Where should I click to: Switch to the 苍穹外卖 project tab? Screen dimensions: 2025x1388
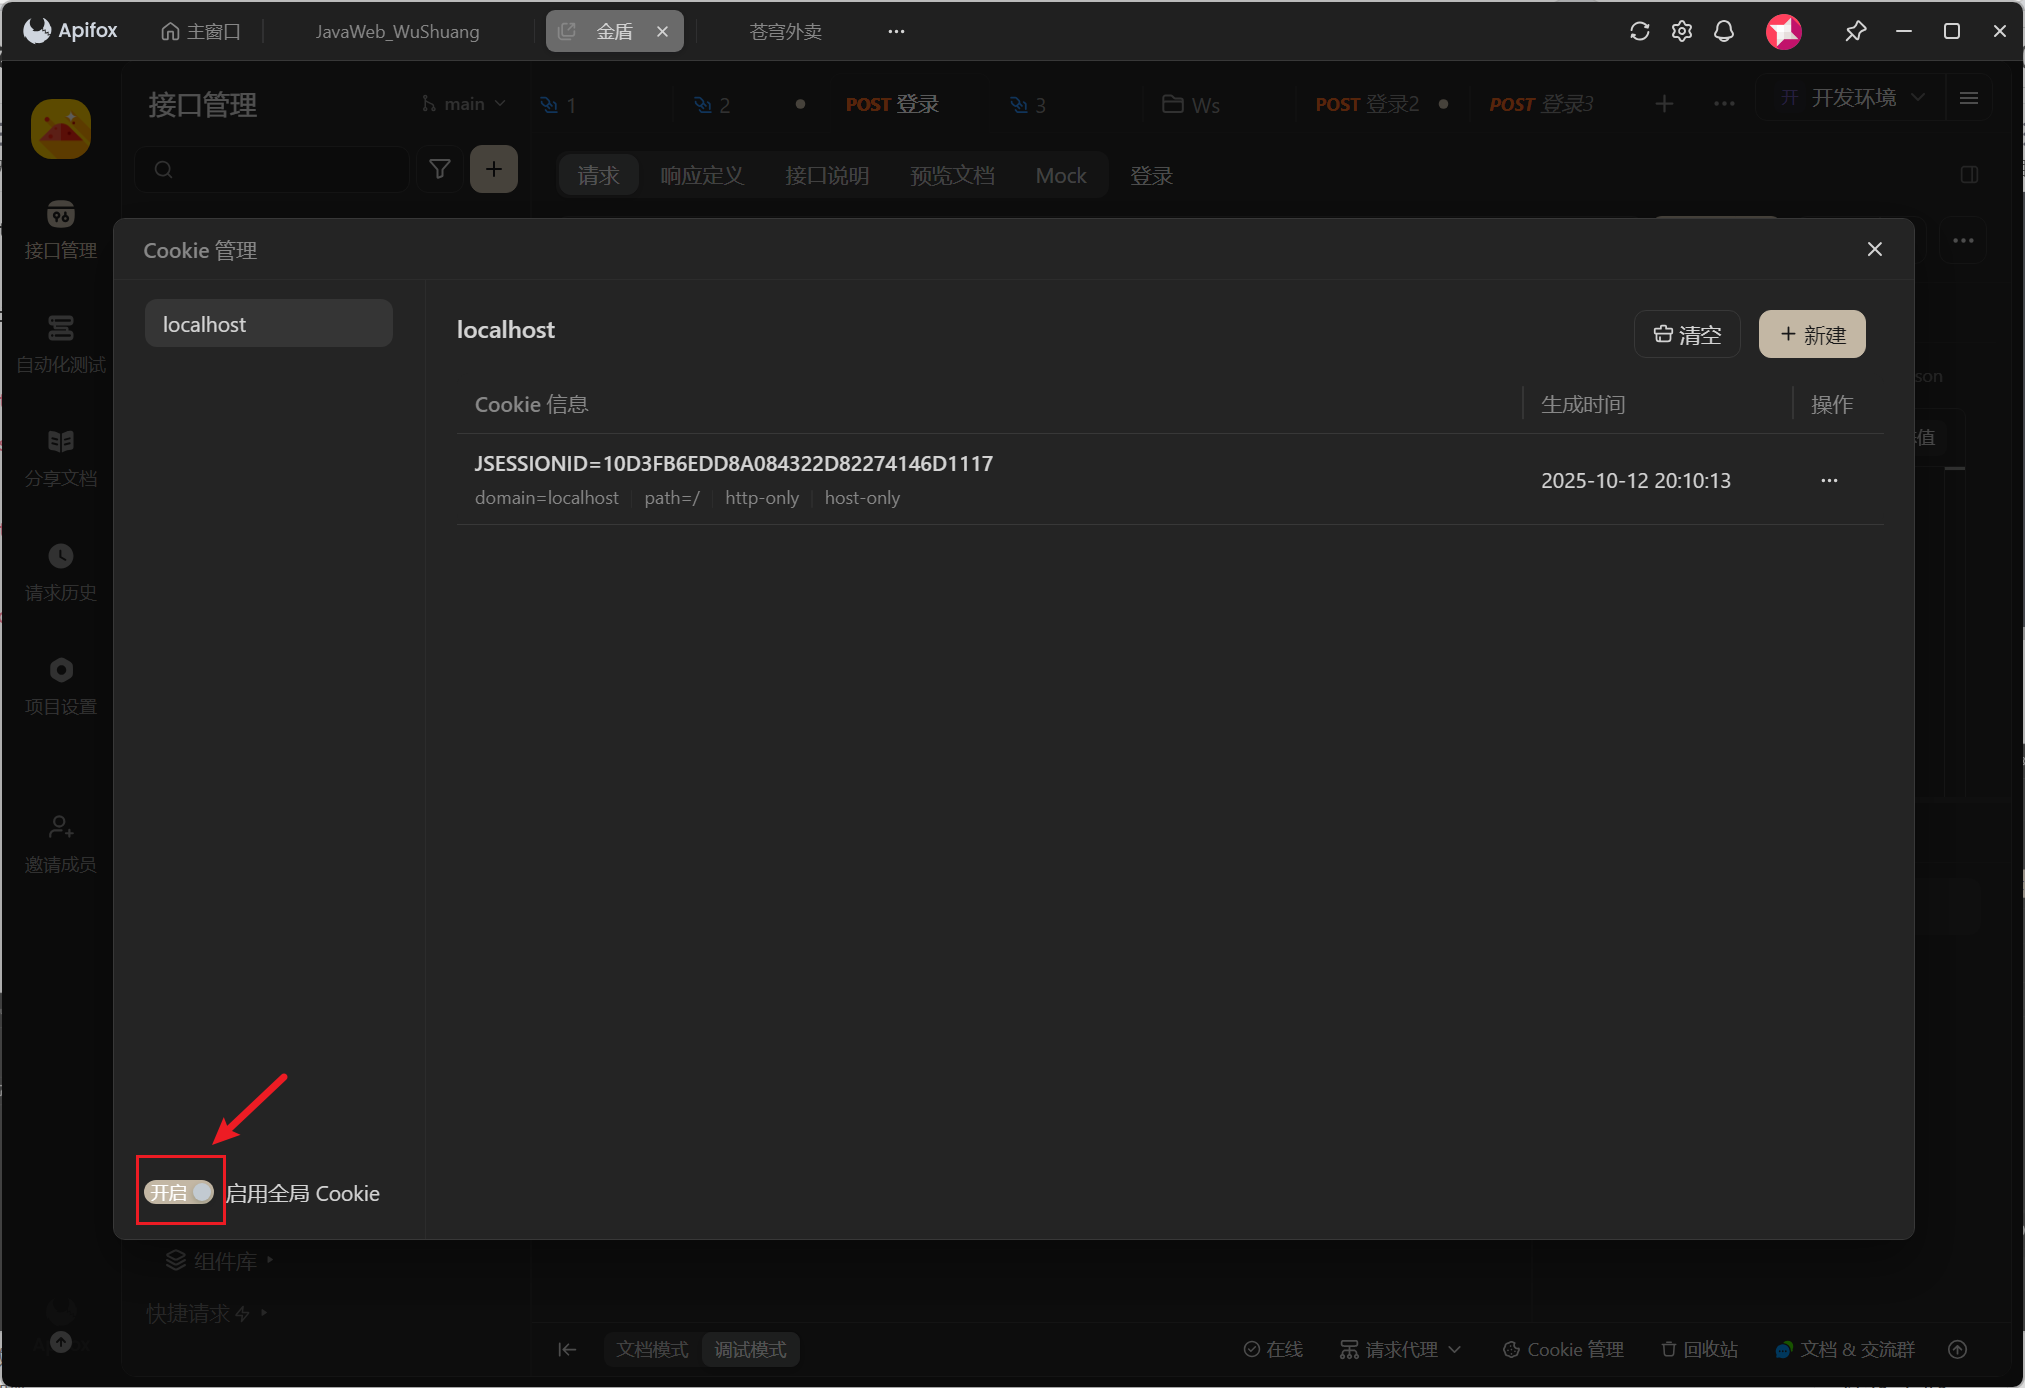[x=785, y=31]
